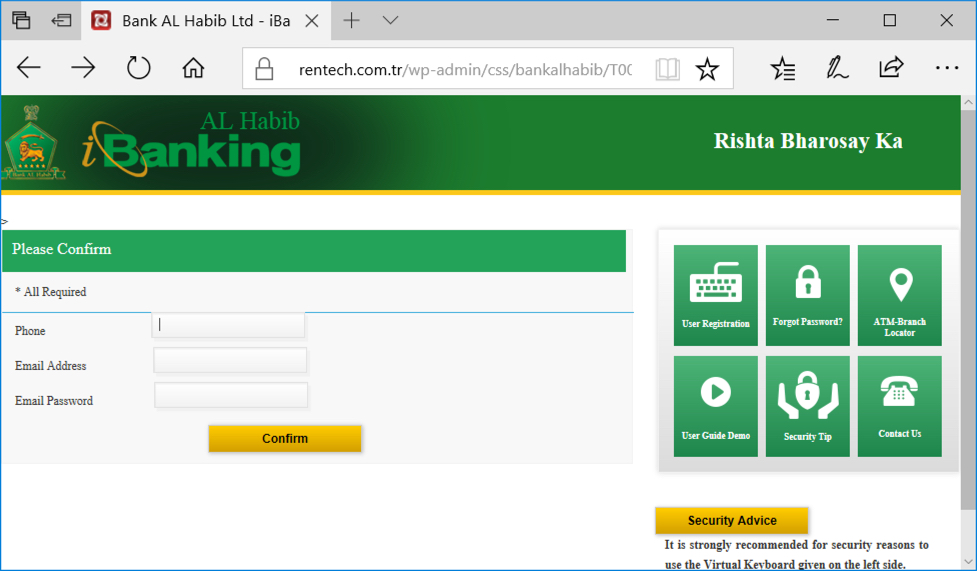The height and width of the screenshot is (571, 977).
Task: Show tab previews chevron
Action: click(391, 20)
